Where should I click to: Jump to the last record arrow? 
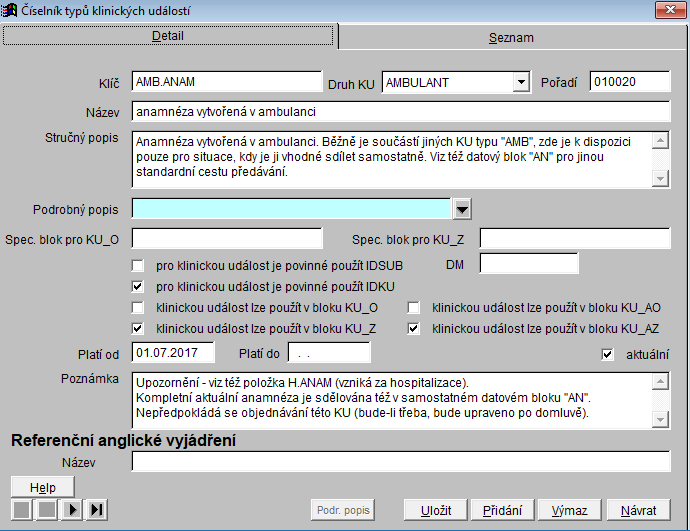[97, 510]
